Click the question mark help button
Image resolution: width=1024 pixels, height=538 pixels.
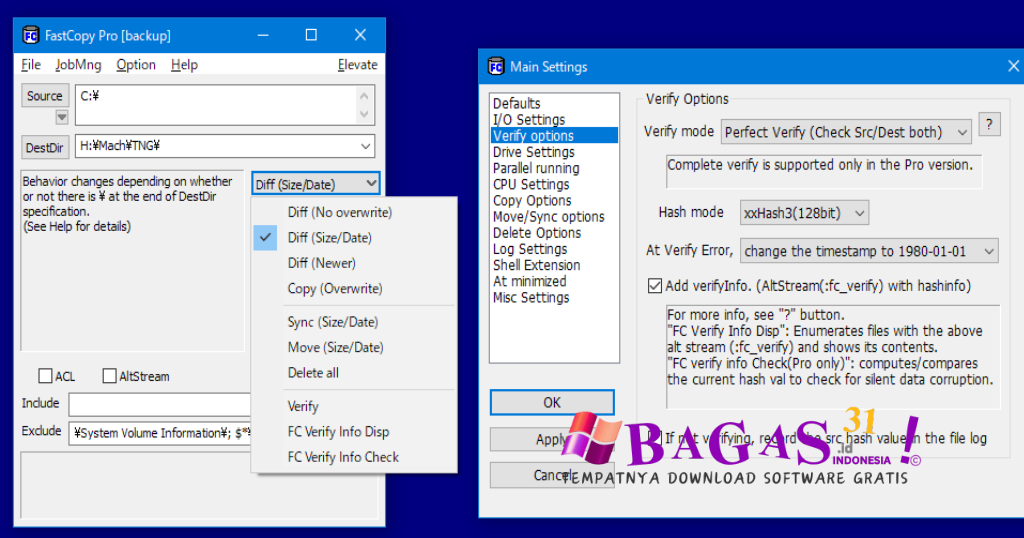pyautogui.click(x=989, y=125)
